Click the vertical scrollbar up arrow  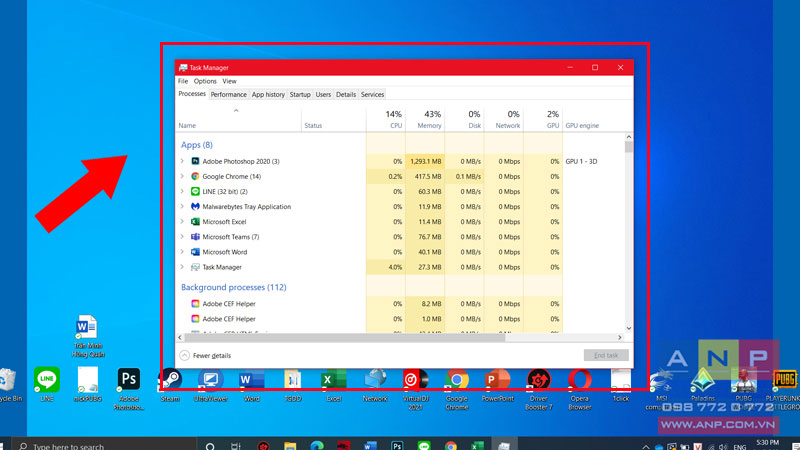pos(629,137)
